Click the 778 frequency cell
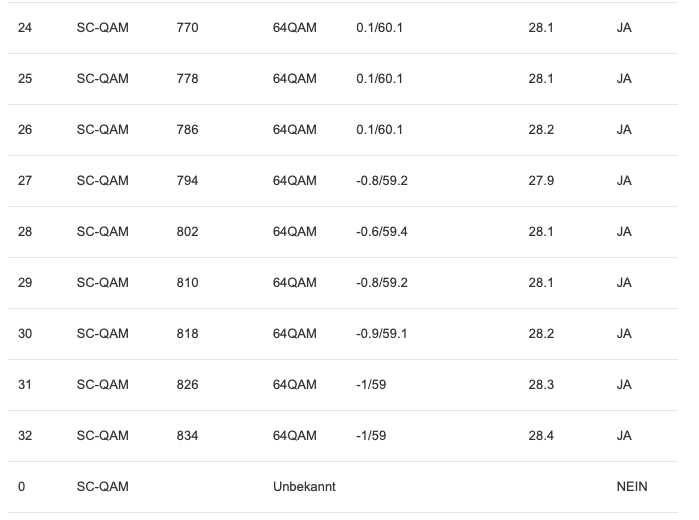 (187, 79)
